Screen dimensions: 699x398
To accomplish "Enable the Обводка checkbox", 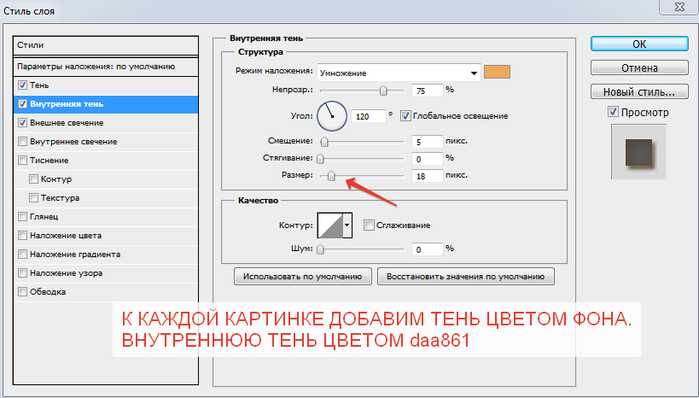I will (22, 292).
